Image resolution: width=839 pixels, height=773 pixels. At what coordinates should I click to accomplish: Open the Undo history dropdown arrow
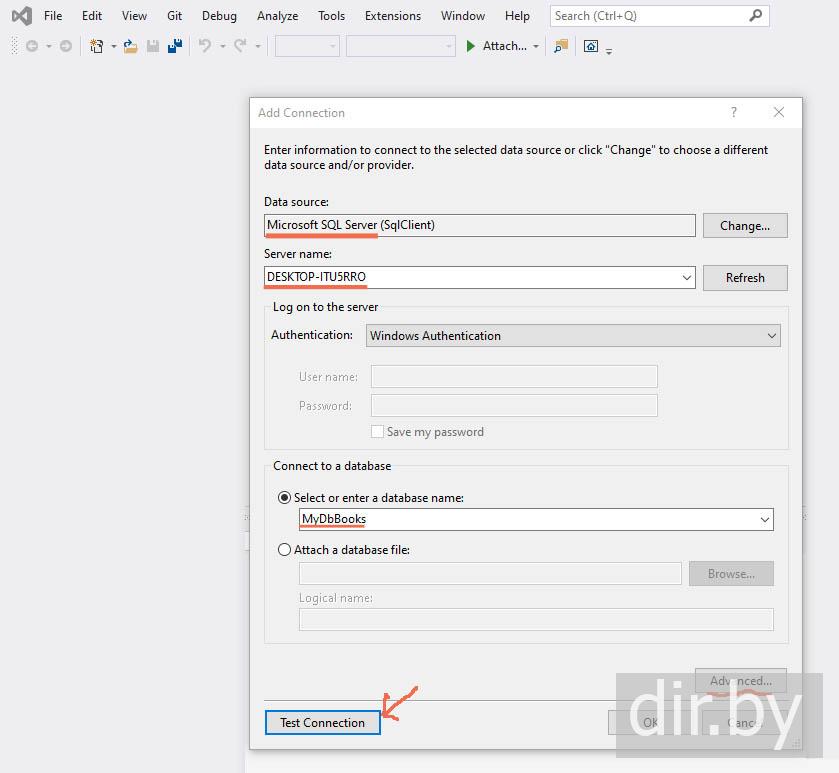coord(223,47)
